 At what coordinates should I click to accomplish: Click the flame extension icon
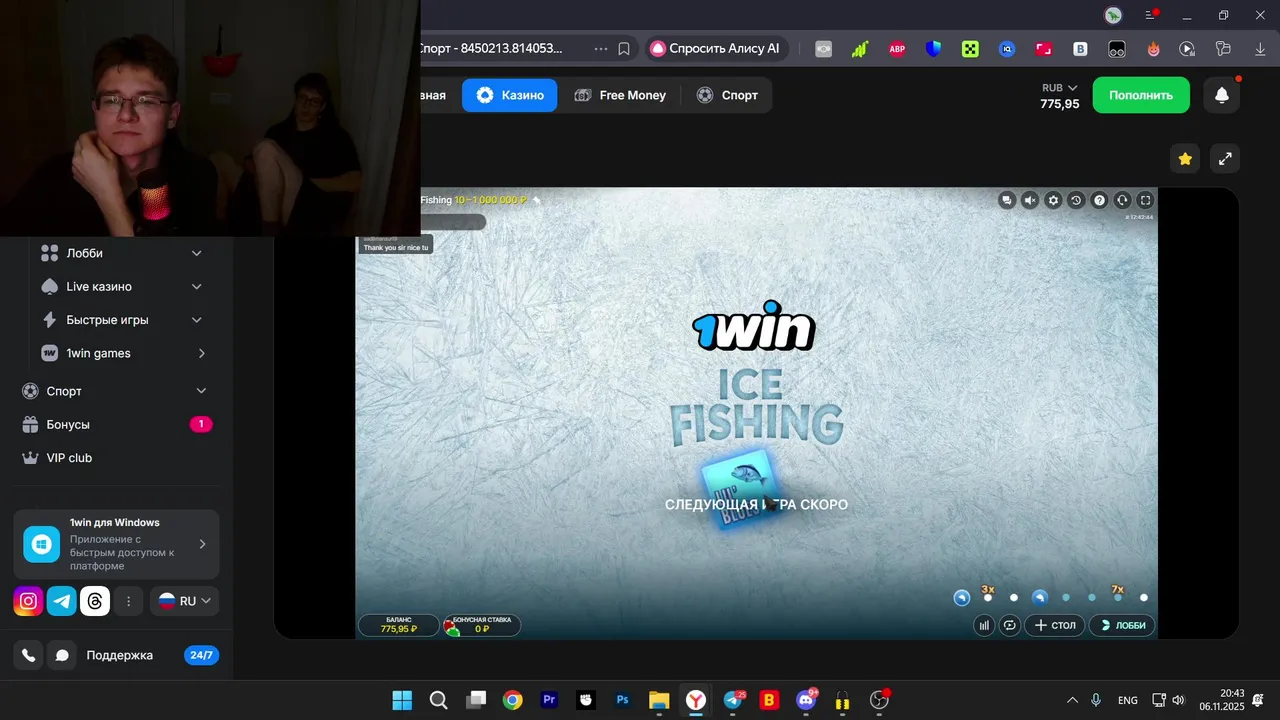(1153, 49)
